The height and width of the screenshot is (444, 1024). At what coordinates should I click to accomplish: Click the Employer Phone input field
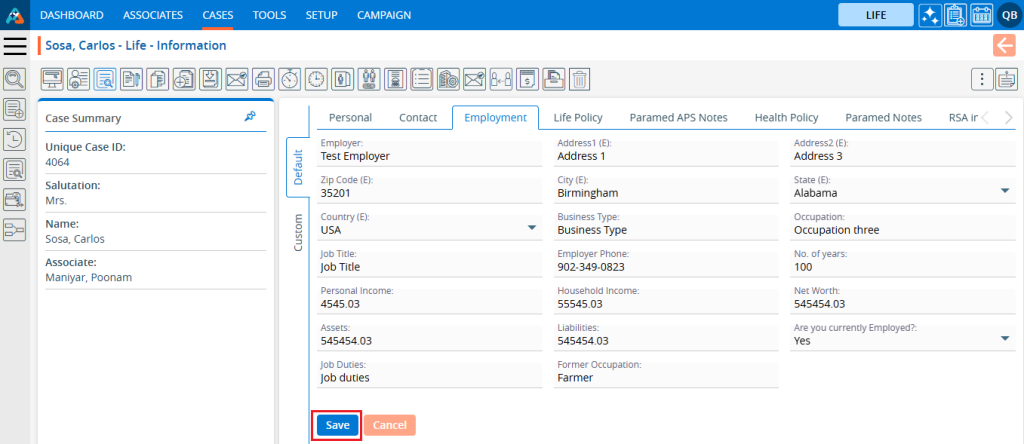664,267
